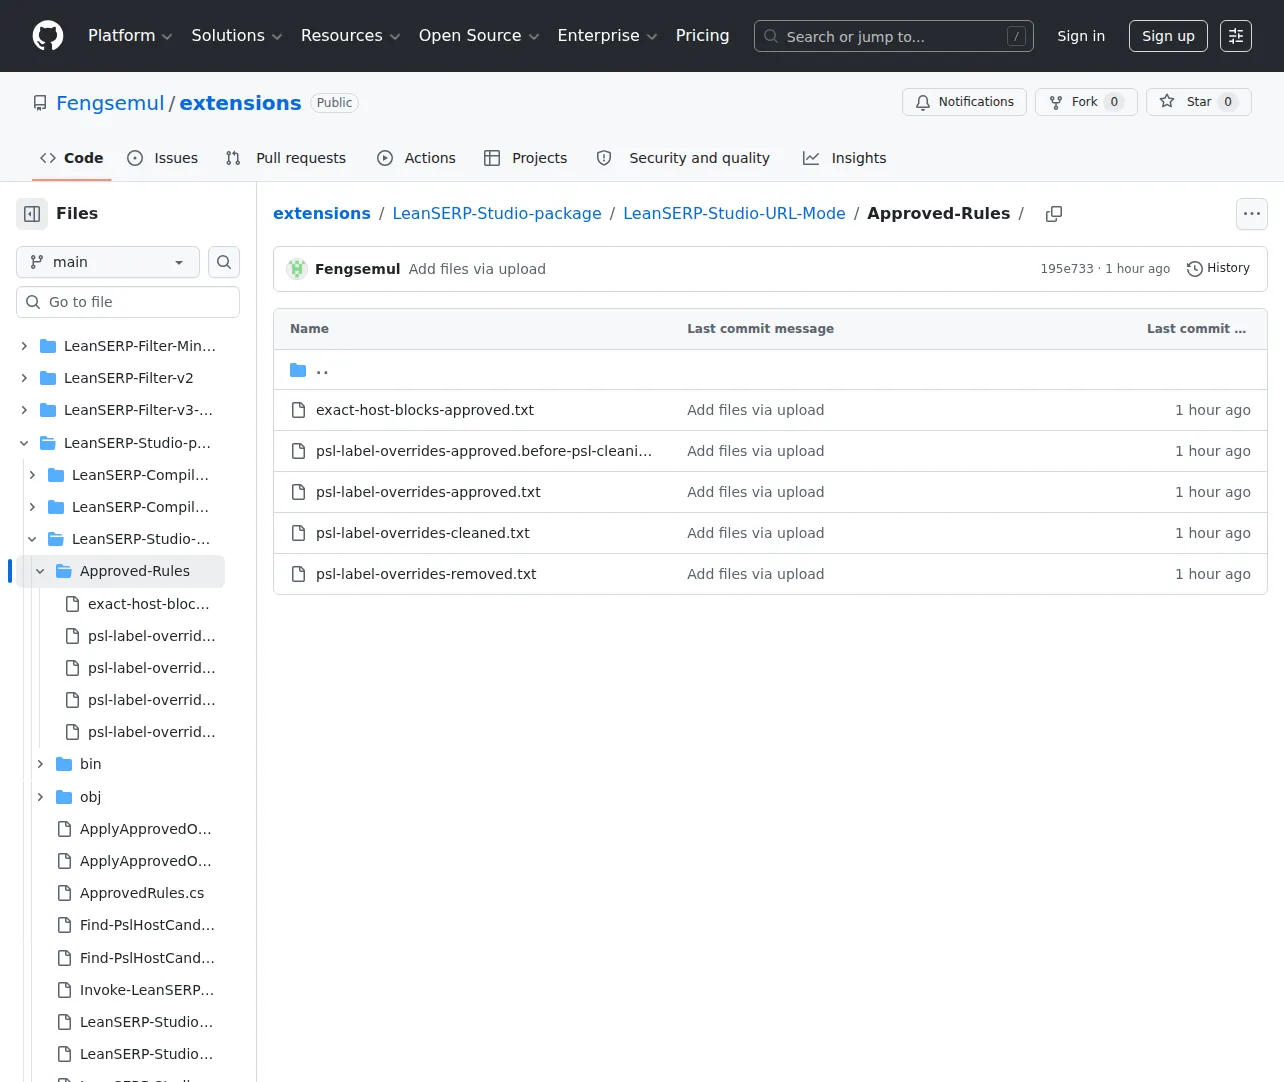This screenshot has height=1082, width=1284.
Task: Go to extensions root breadcrumb
Action: pos(322,213)
